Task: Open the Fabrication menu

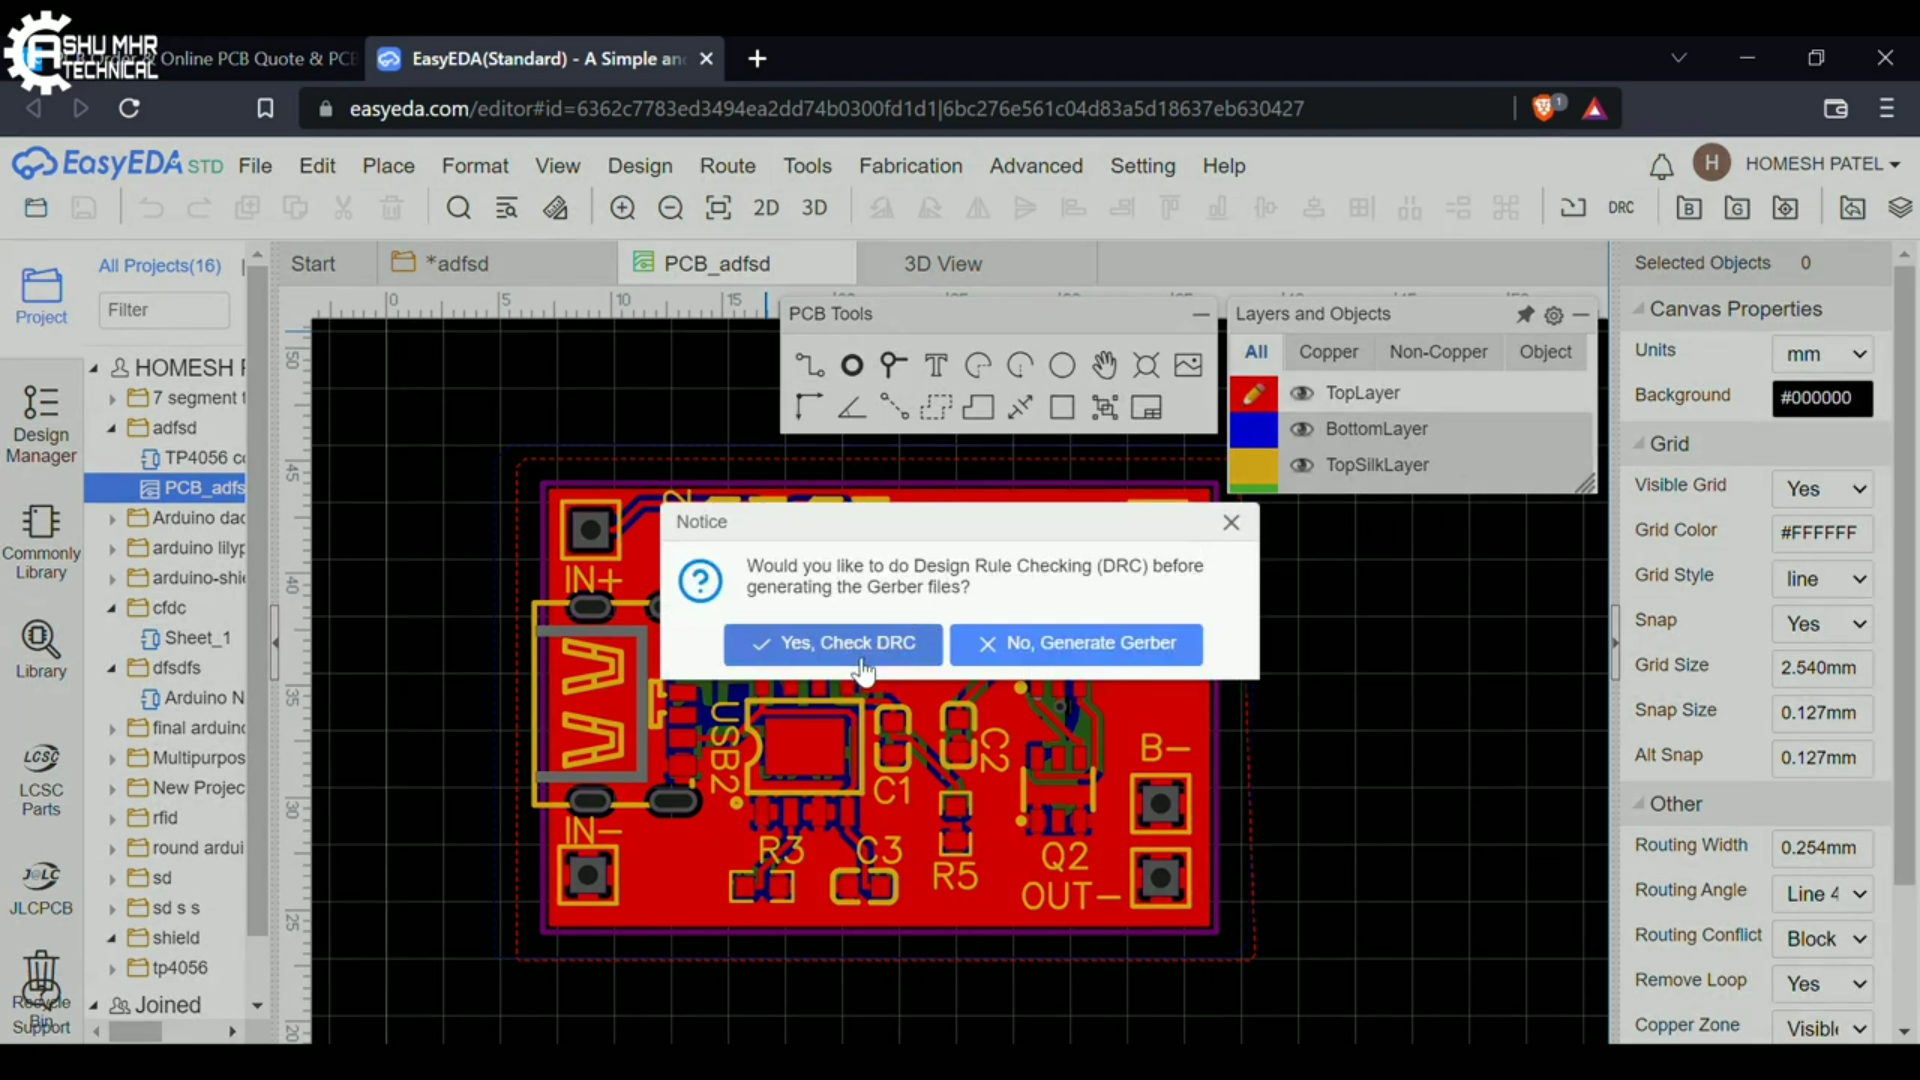Action: point(910,166)
